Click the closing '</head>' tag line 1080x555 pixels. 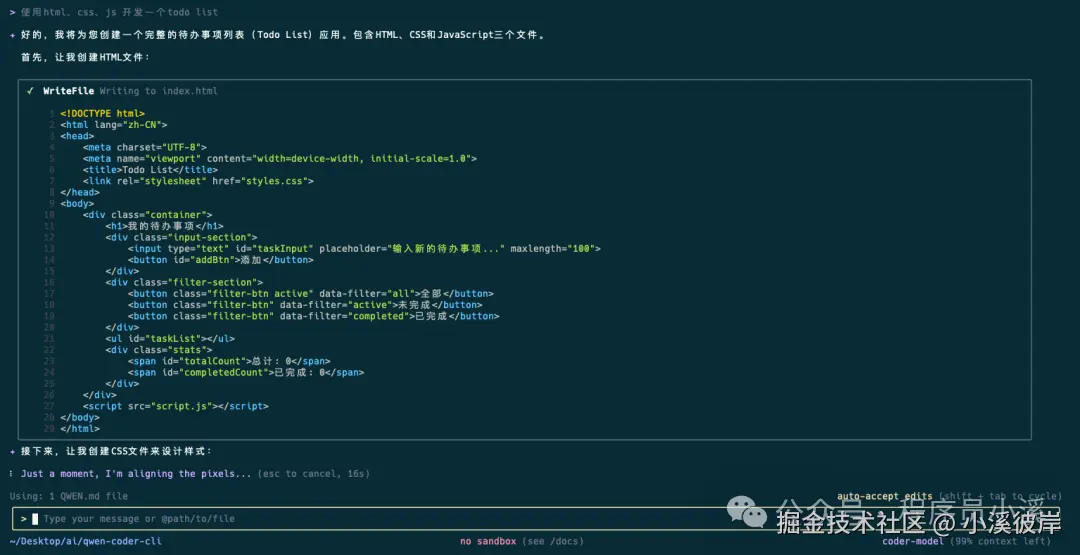tap(80, 192)
